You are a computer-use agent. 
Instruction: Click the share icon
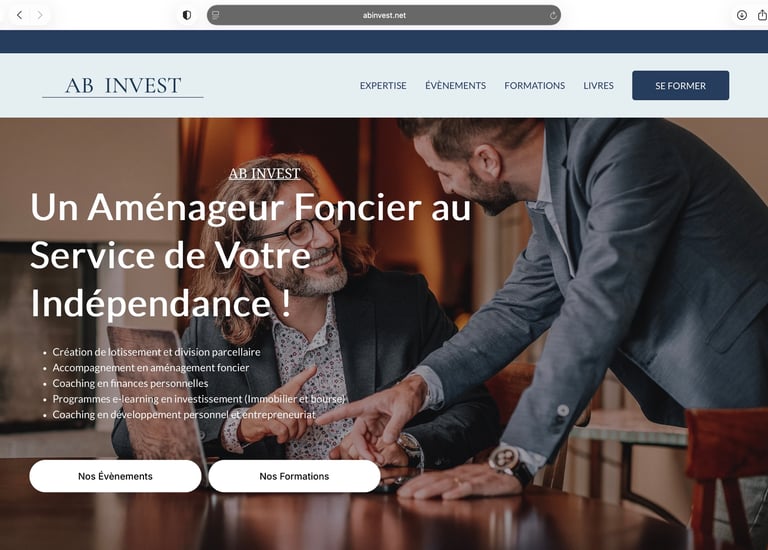point(763,15)
